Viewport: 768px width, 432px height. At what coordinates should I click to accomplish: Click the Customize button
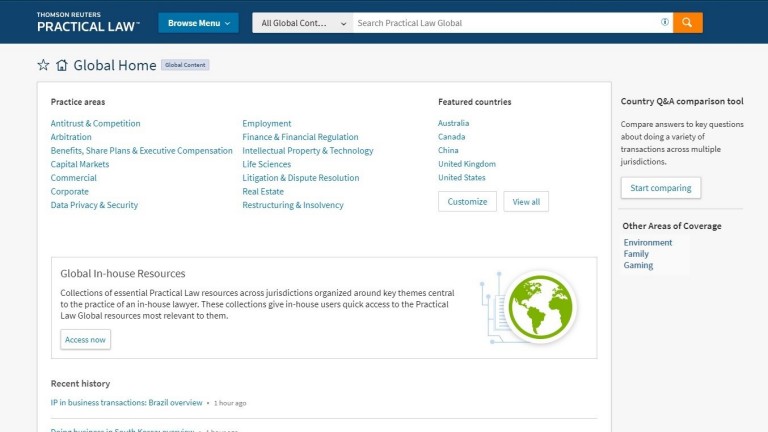point(467,202)
